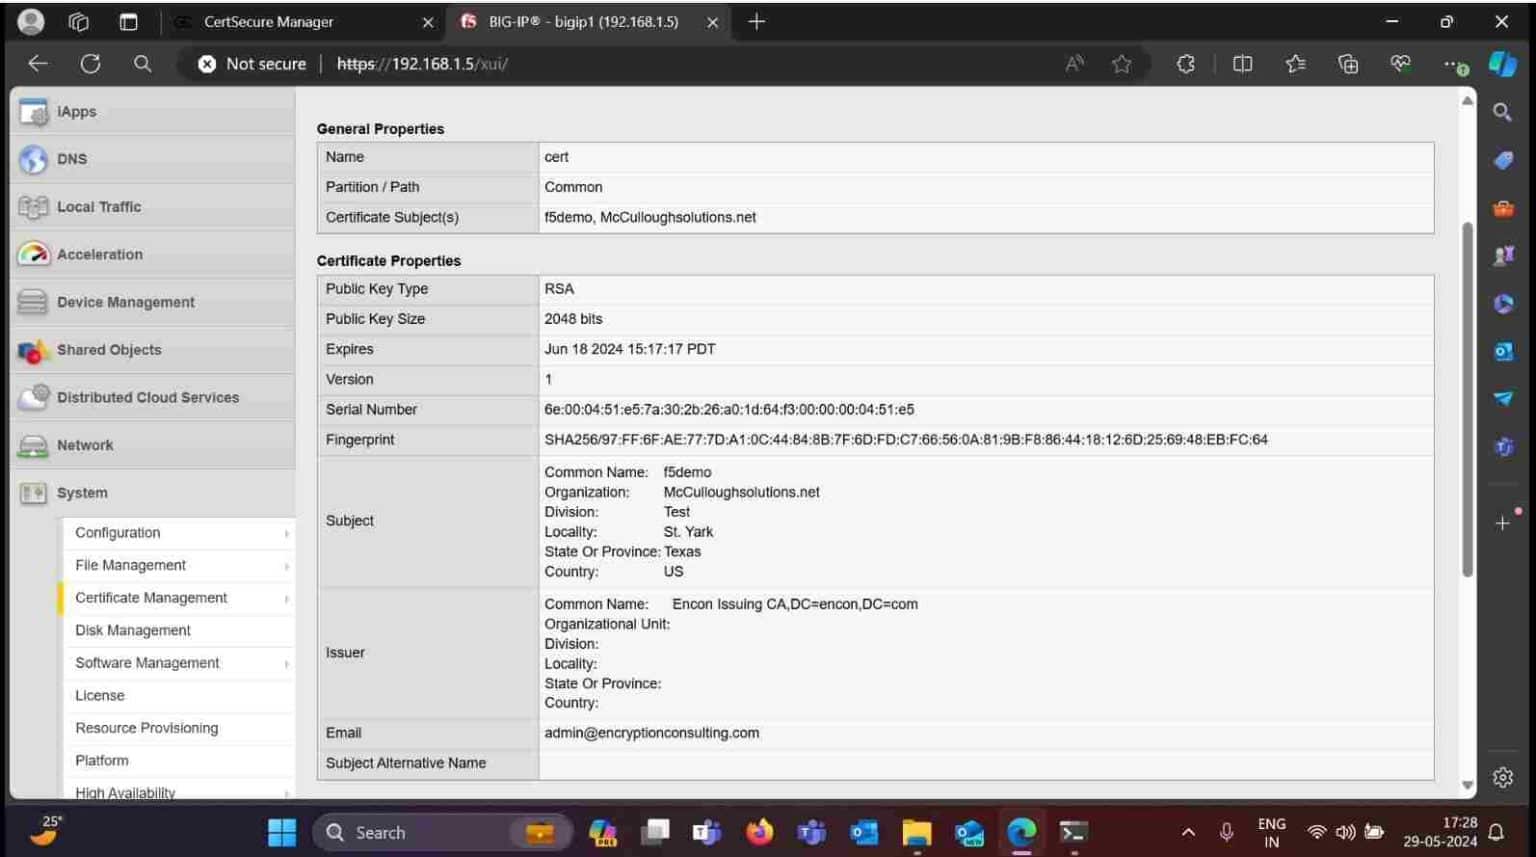1536x857 pixels.
Task: Click the Acceleration gauge icon
Action: tap(33, 254)
